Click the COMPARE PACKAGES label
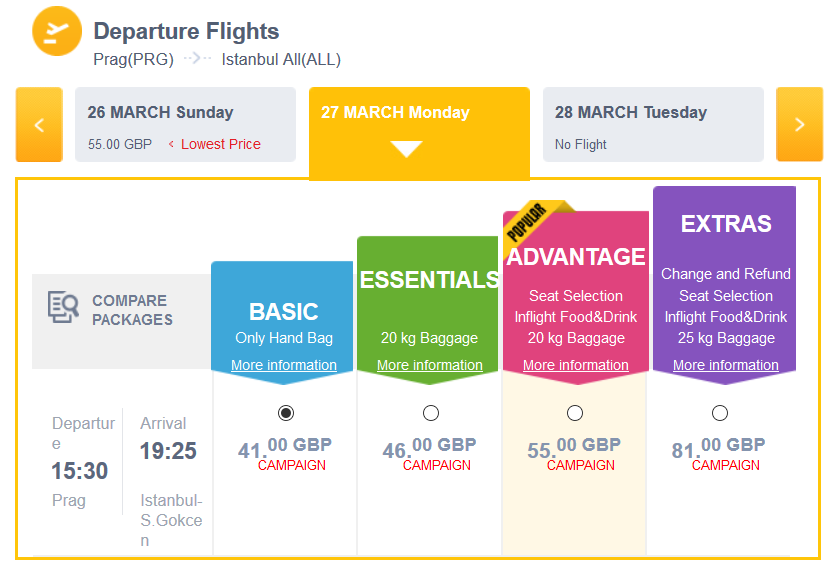This screenshot has height=568, width=834. [132, 310]
